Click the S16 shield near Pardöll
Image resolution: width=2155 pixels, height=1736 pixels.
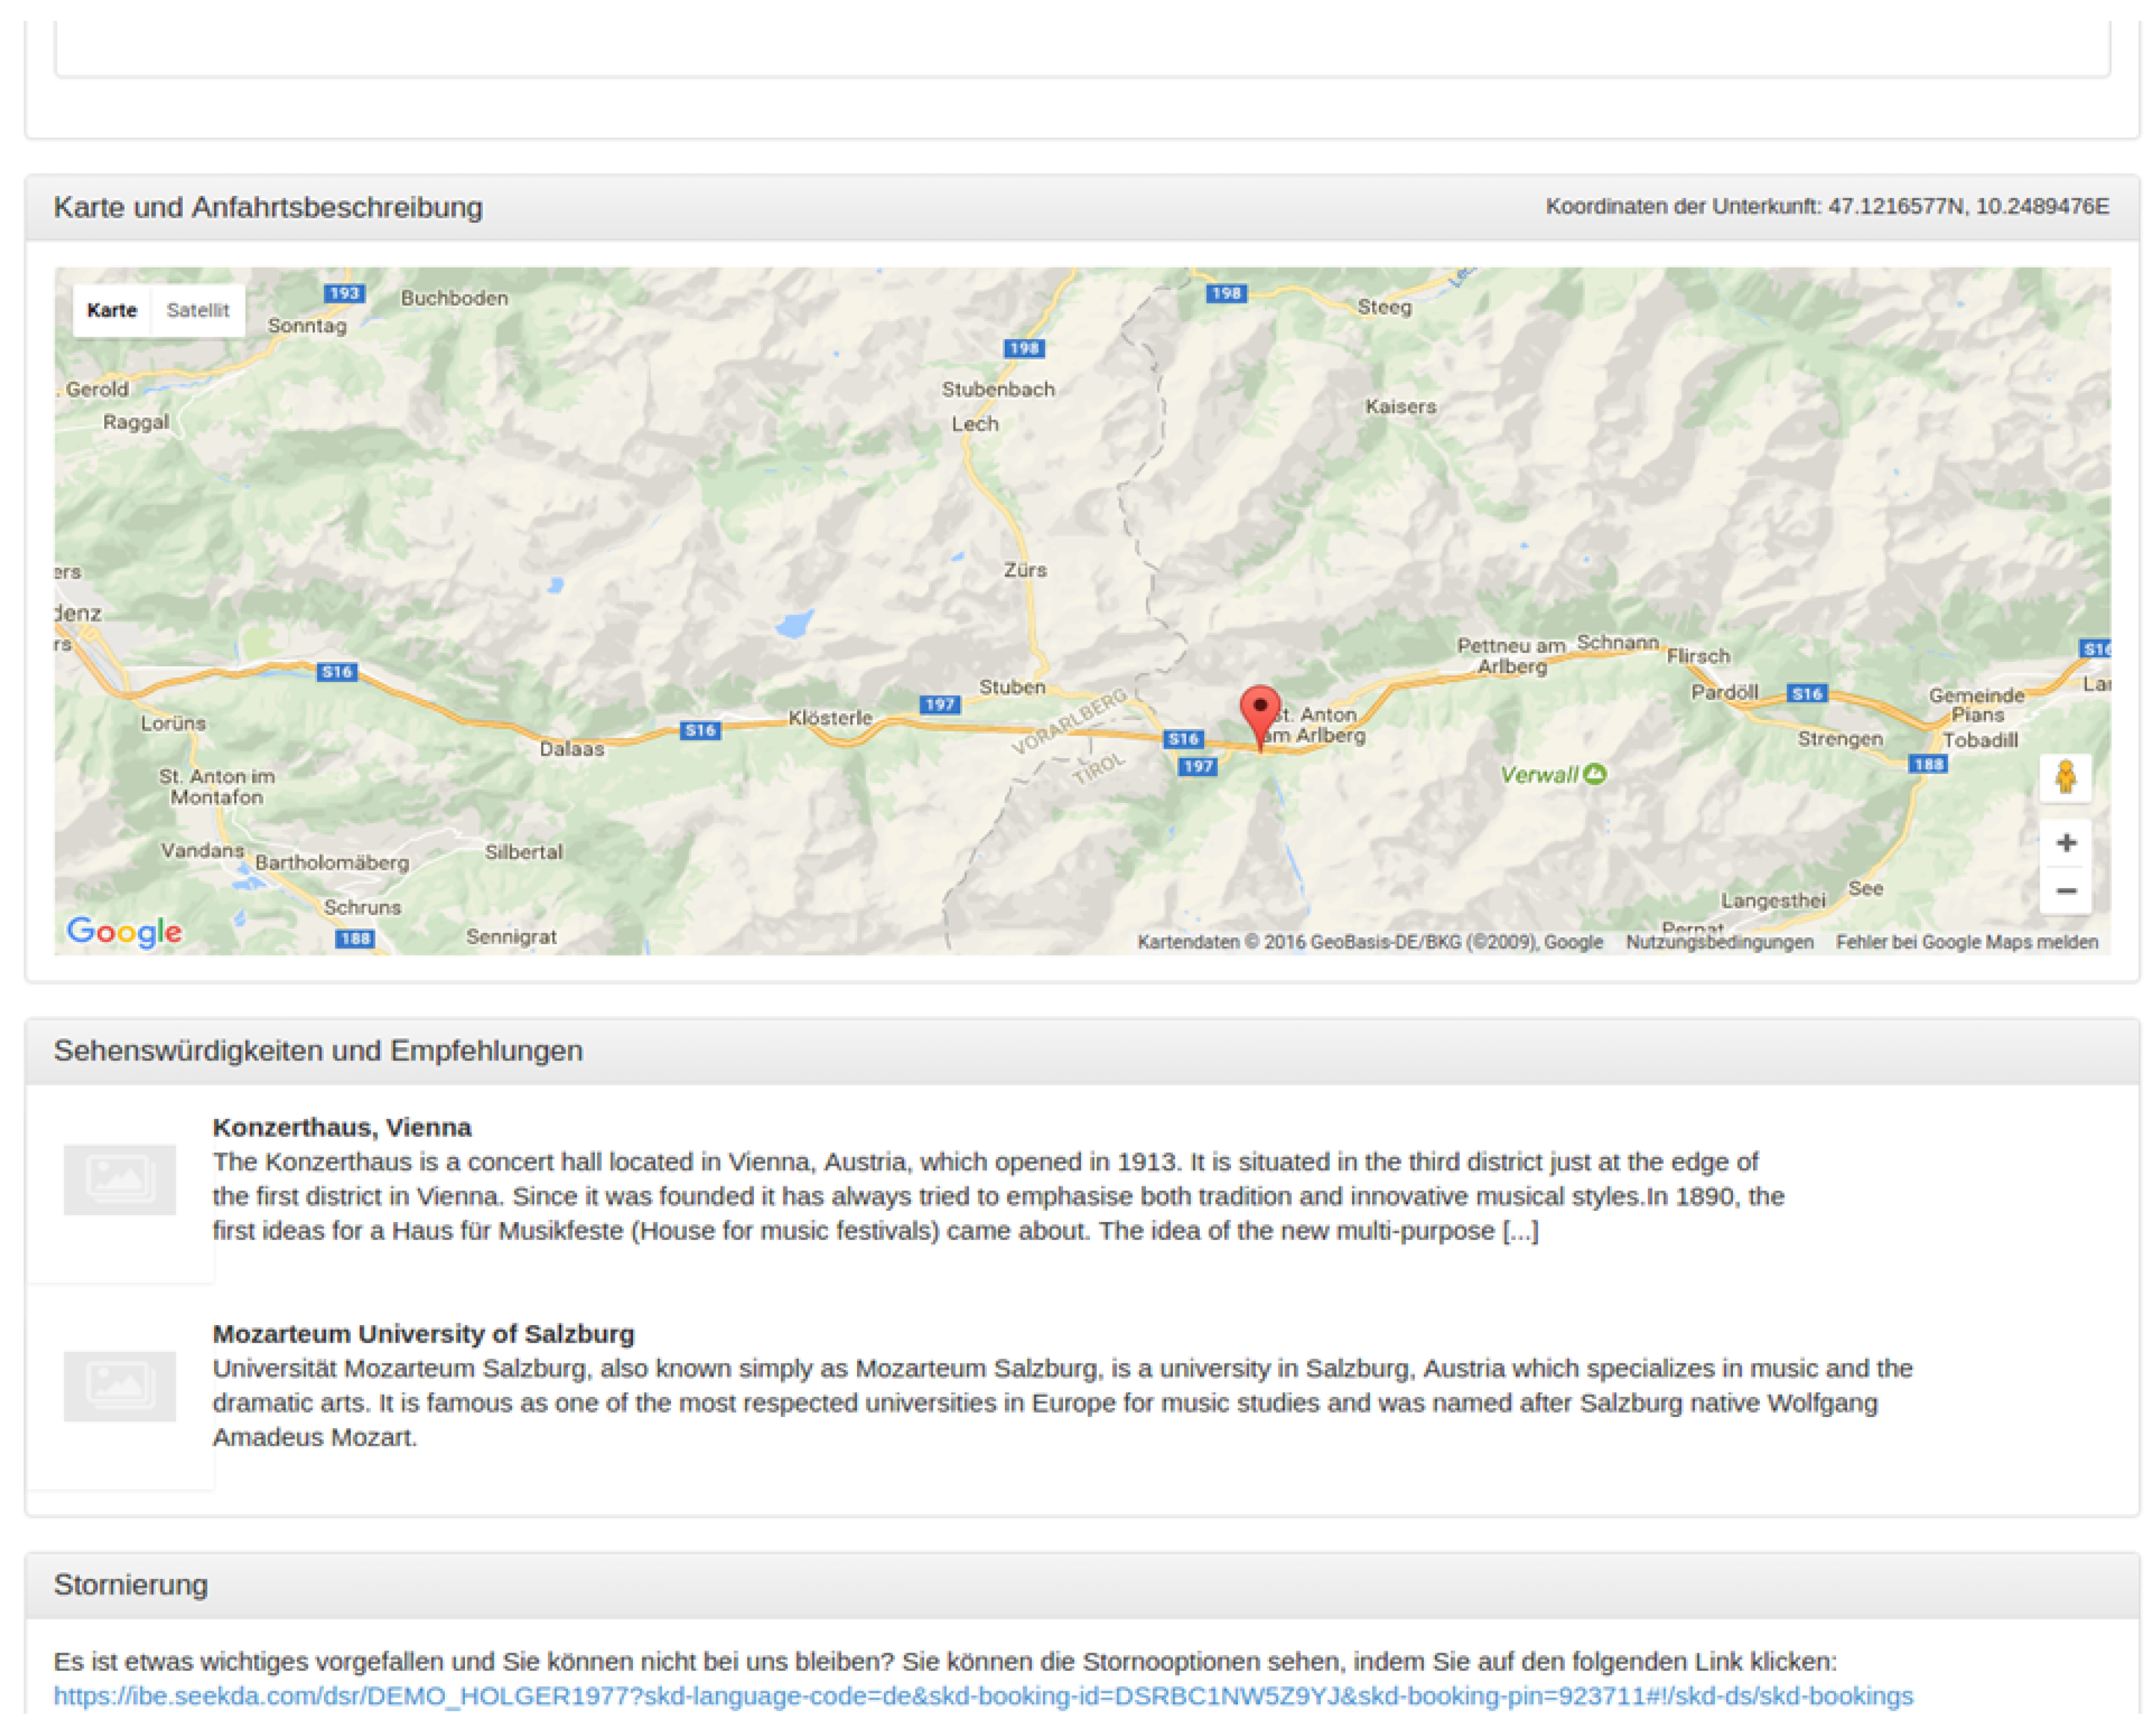pyautogui.click(x=1806, y=693)
